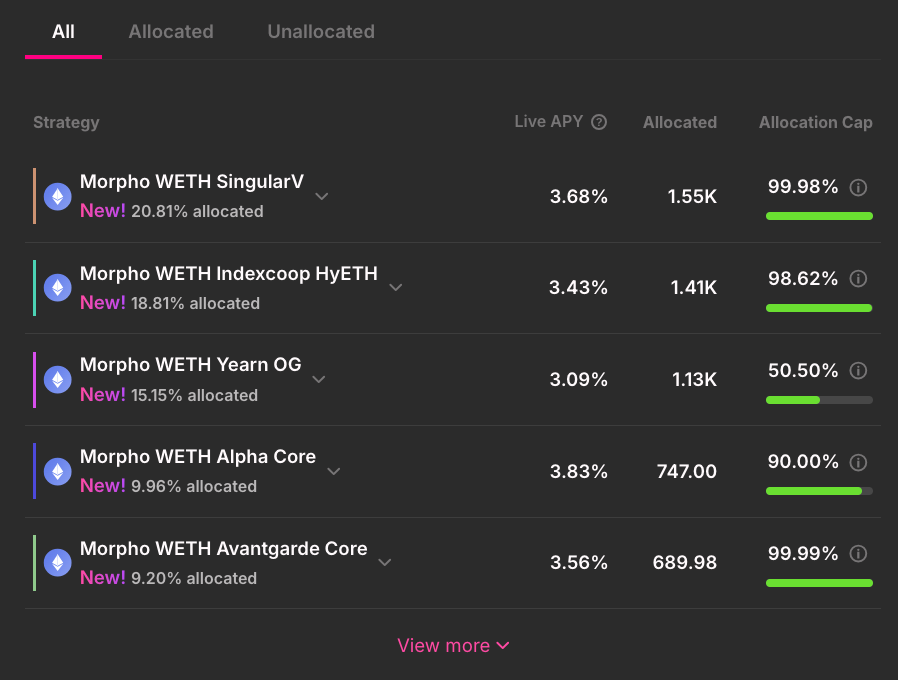Click the Allocated column header
Screen dimensions: 898x680
680,123
